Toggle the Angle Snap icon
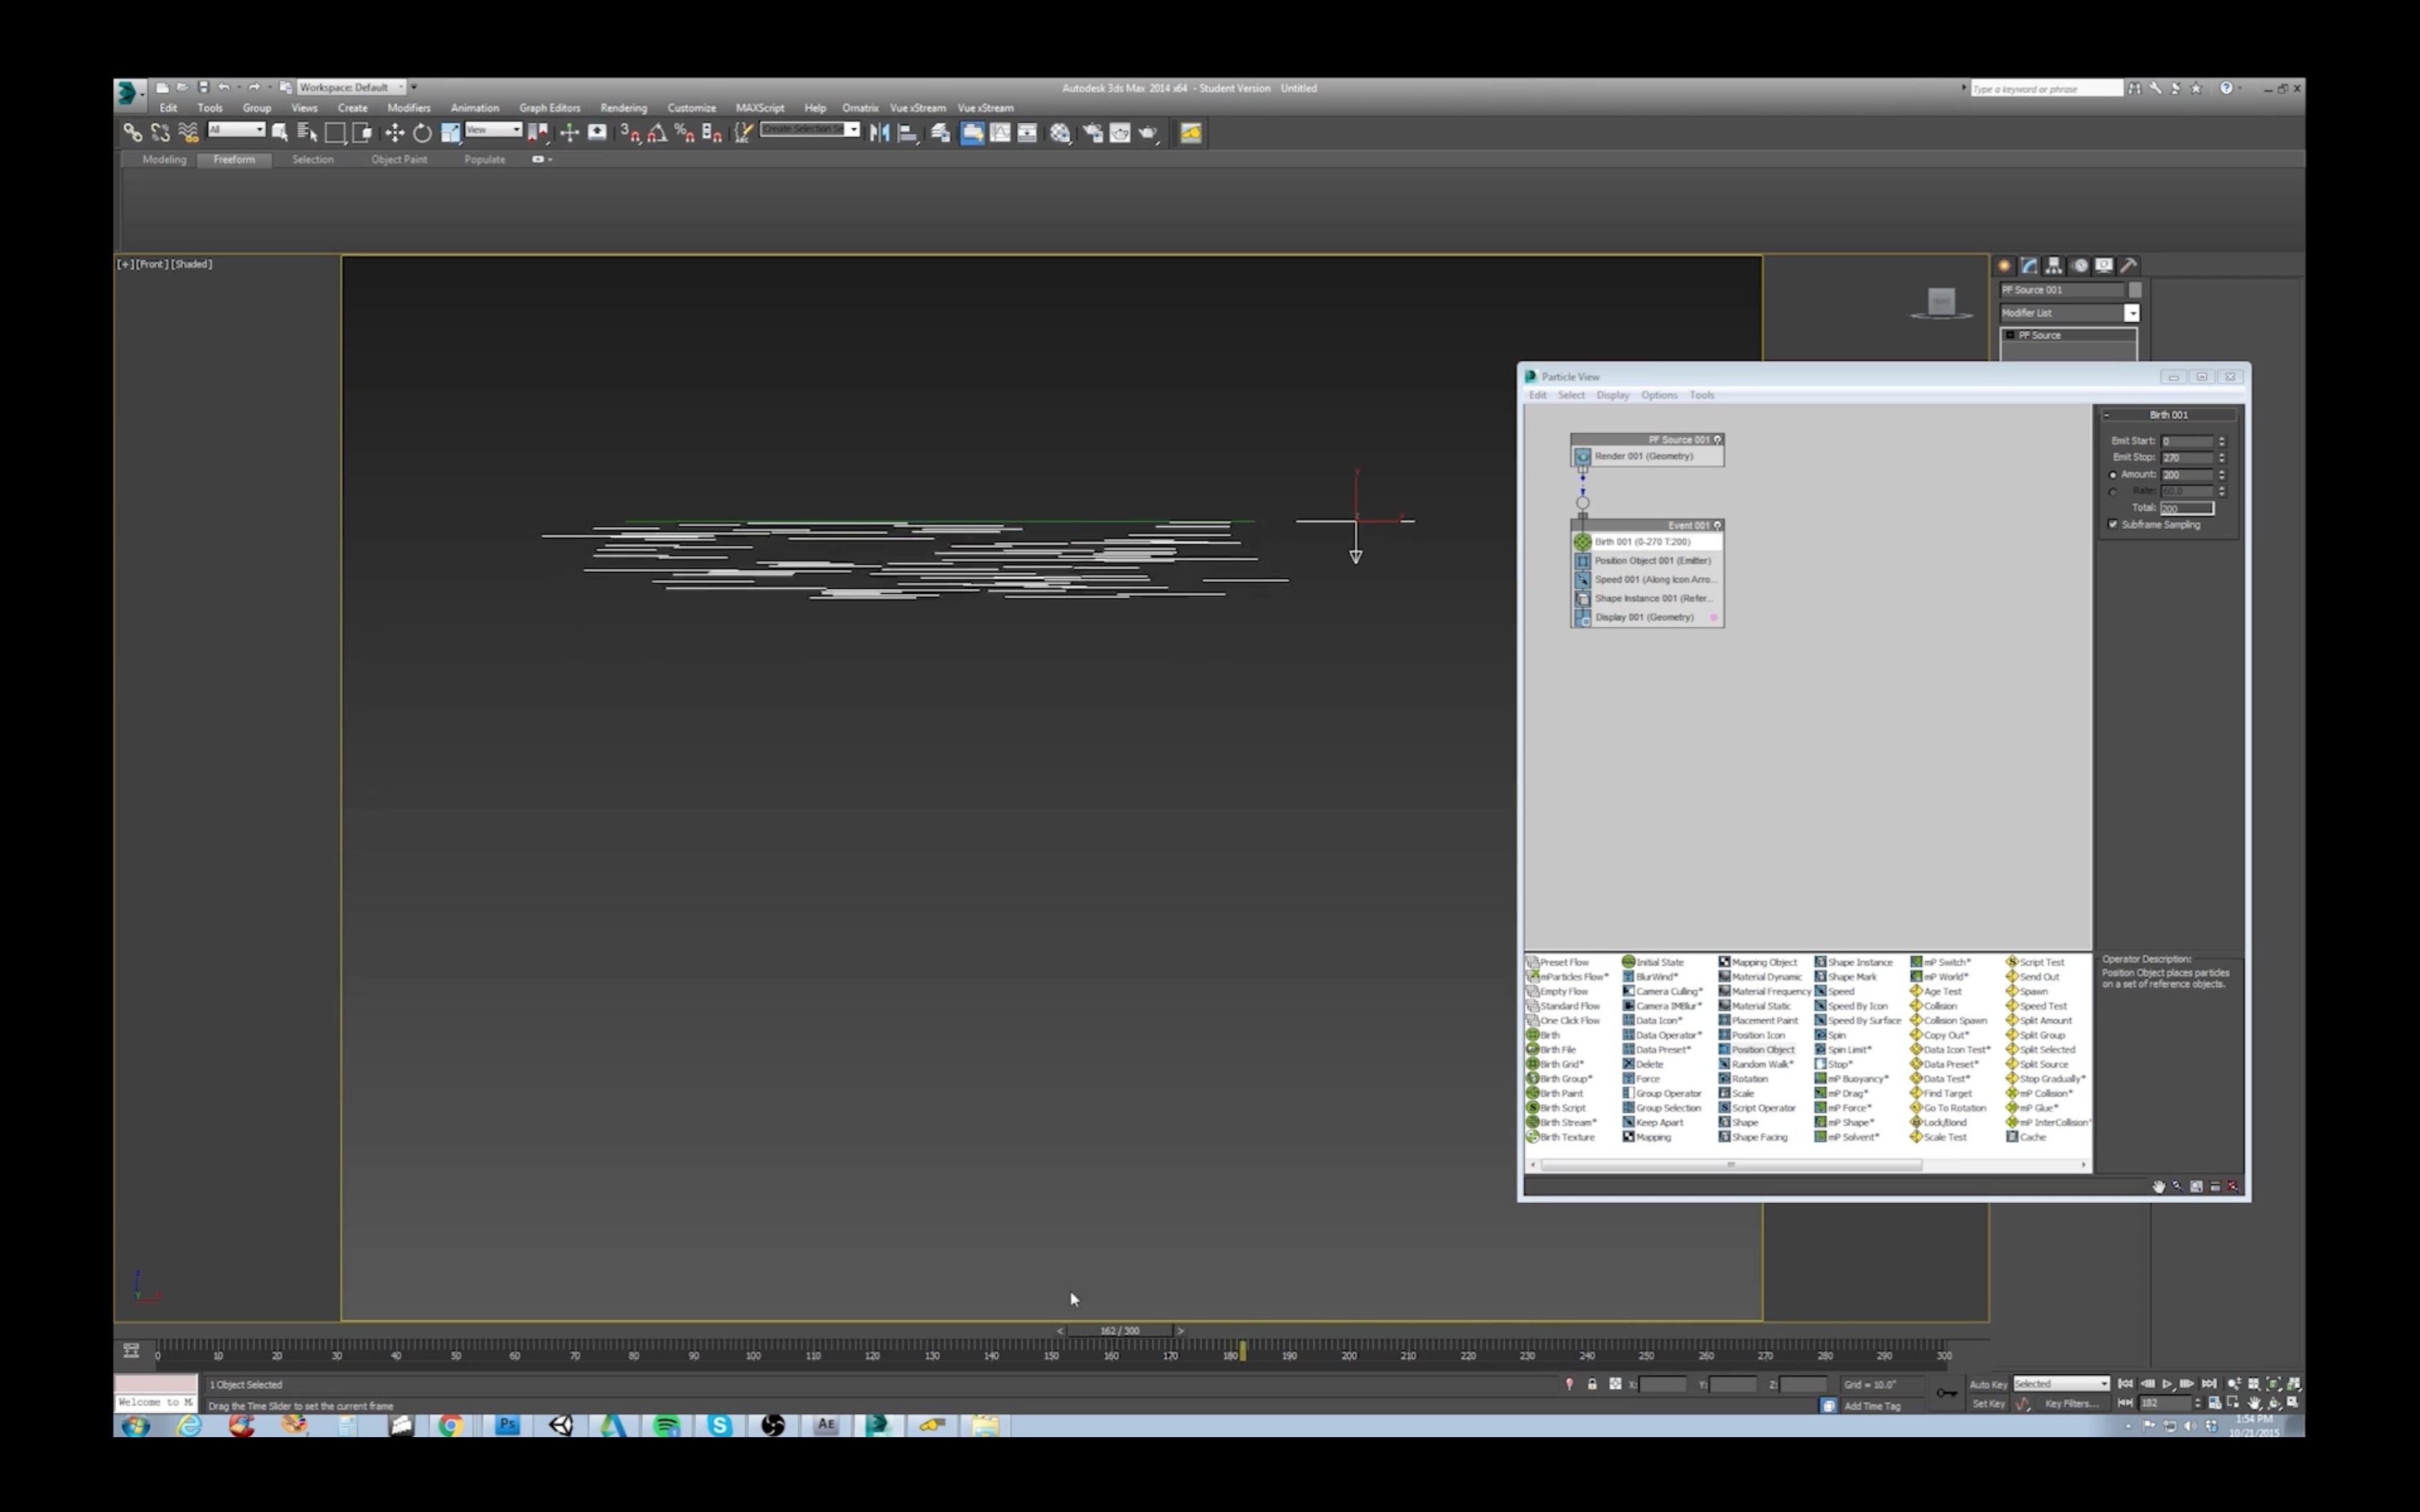2420x1512 pixels. [658, 132]
